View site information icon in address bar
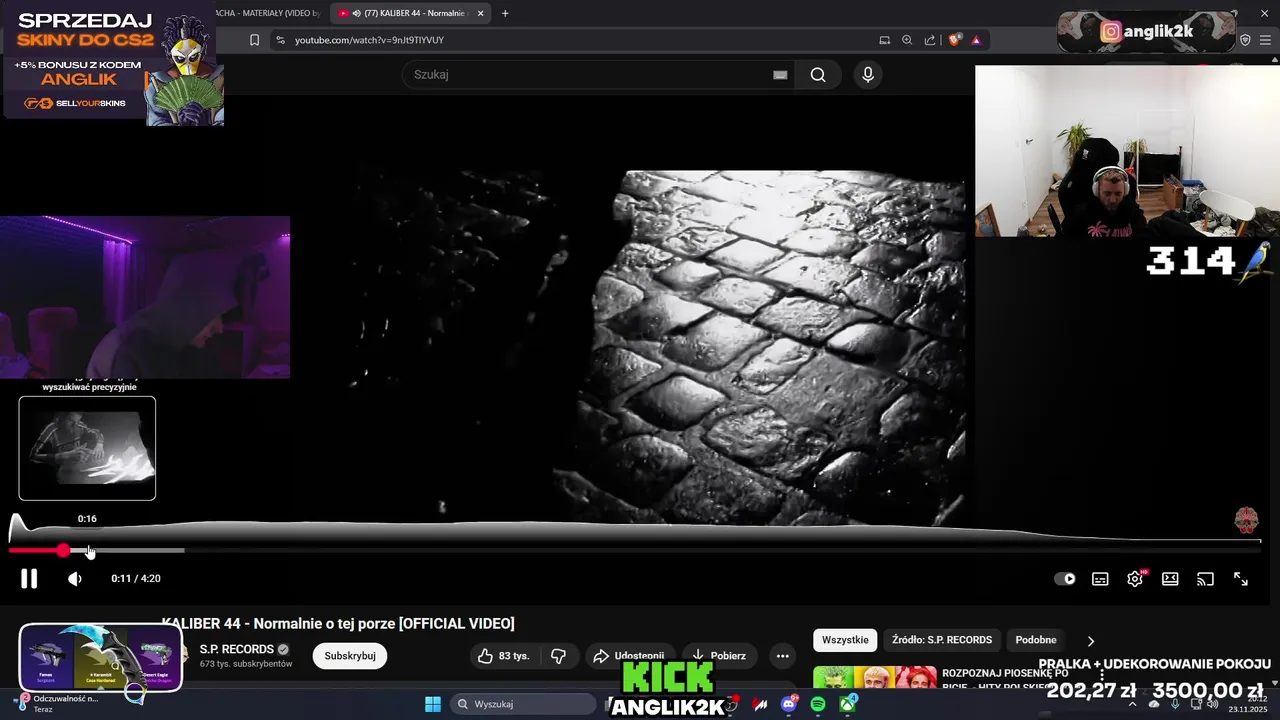The width and height of the screenshot is (1280, 720). point(281,40)
